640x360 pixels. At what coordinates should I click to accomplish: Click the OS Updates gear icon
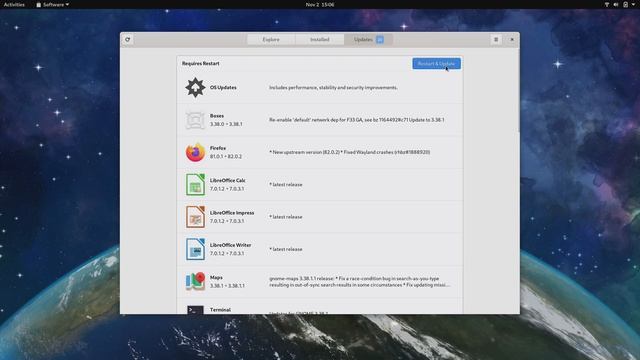pyautogui.click(x=195, y=87)
